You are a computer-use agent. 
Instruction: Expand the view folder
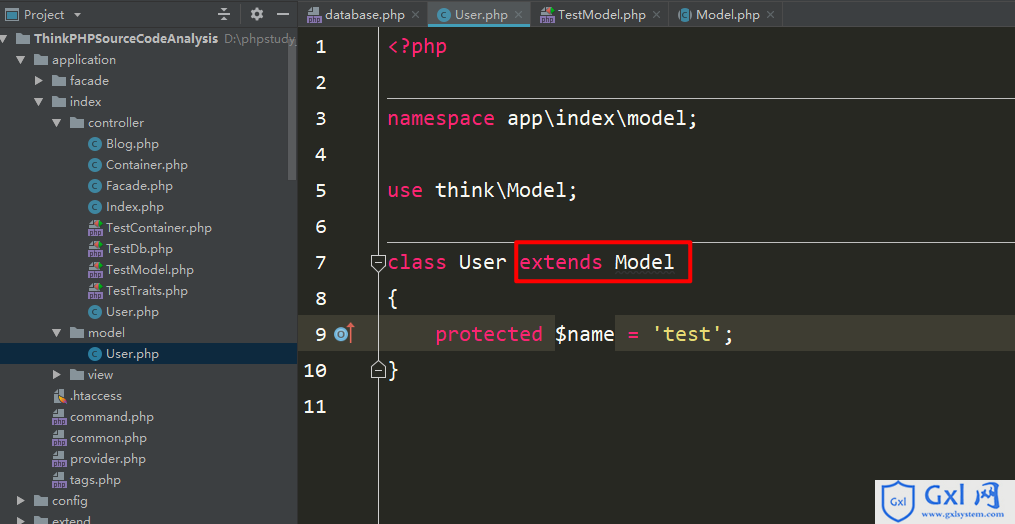tap(57, 374)
